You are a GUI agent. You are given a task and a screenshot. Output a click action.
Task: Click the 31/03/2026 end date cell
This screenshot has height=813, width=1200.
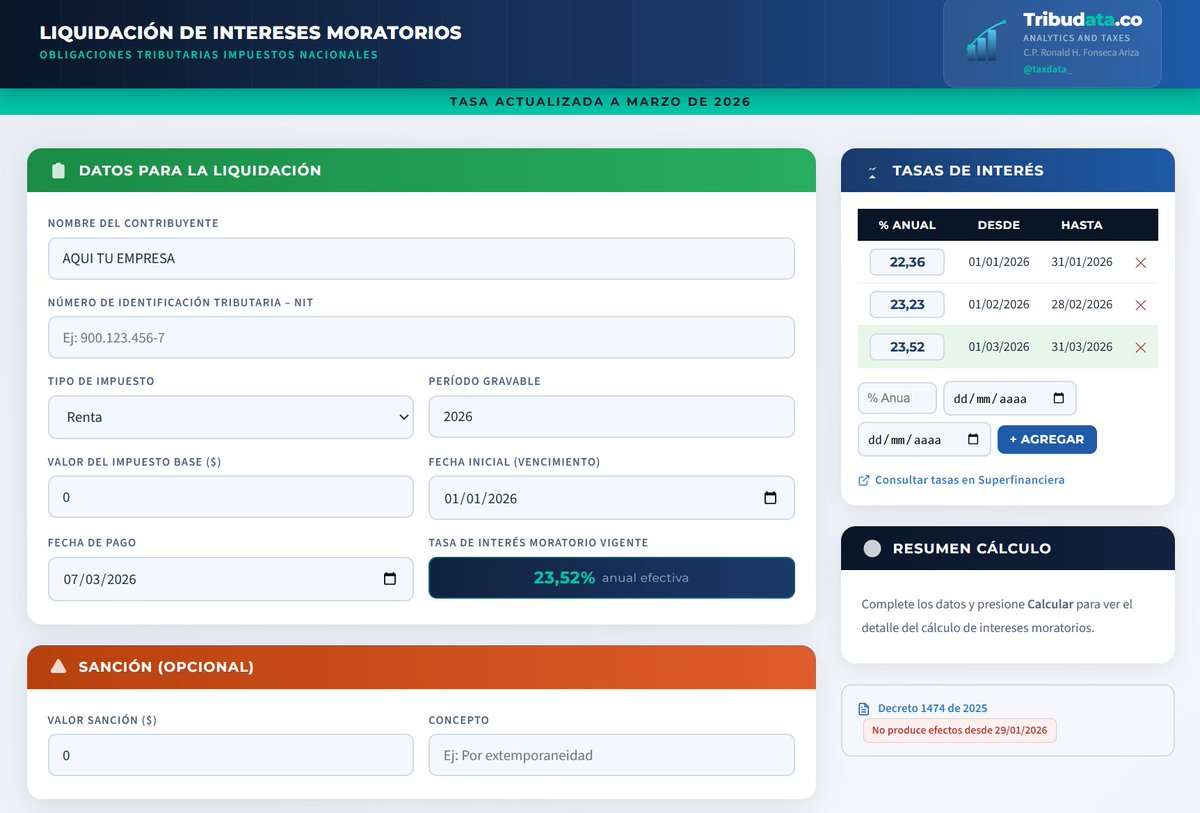(1082, 347)
